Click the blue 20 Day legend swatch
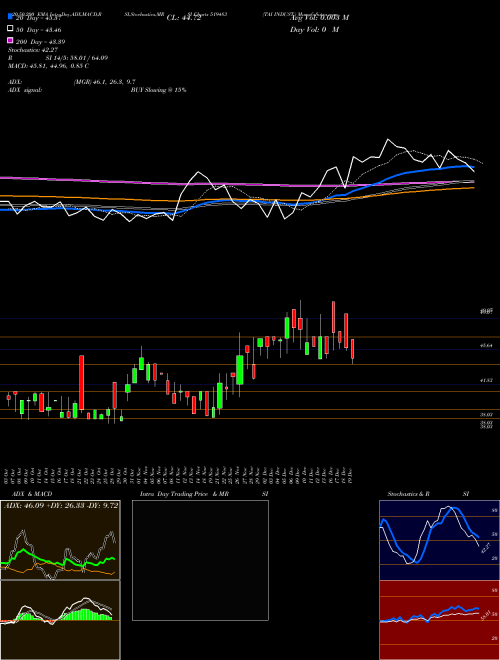 pyautogui.click(x=10, y=16)
